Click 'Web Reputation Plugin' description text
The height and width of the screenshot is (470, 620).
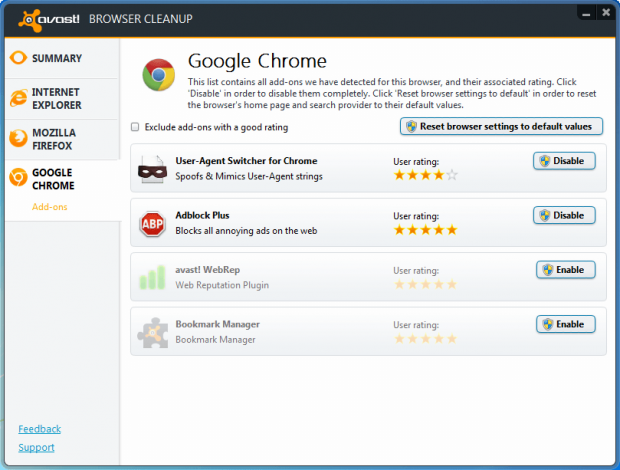point(222,285)
